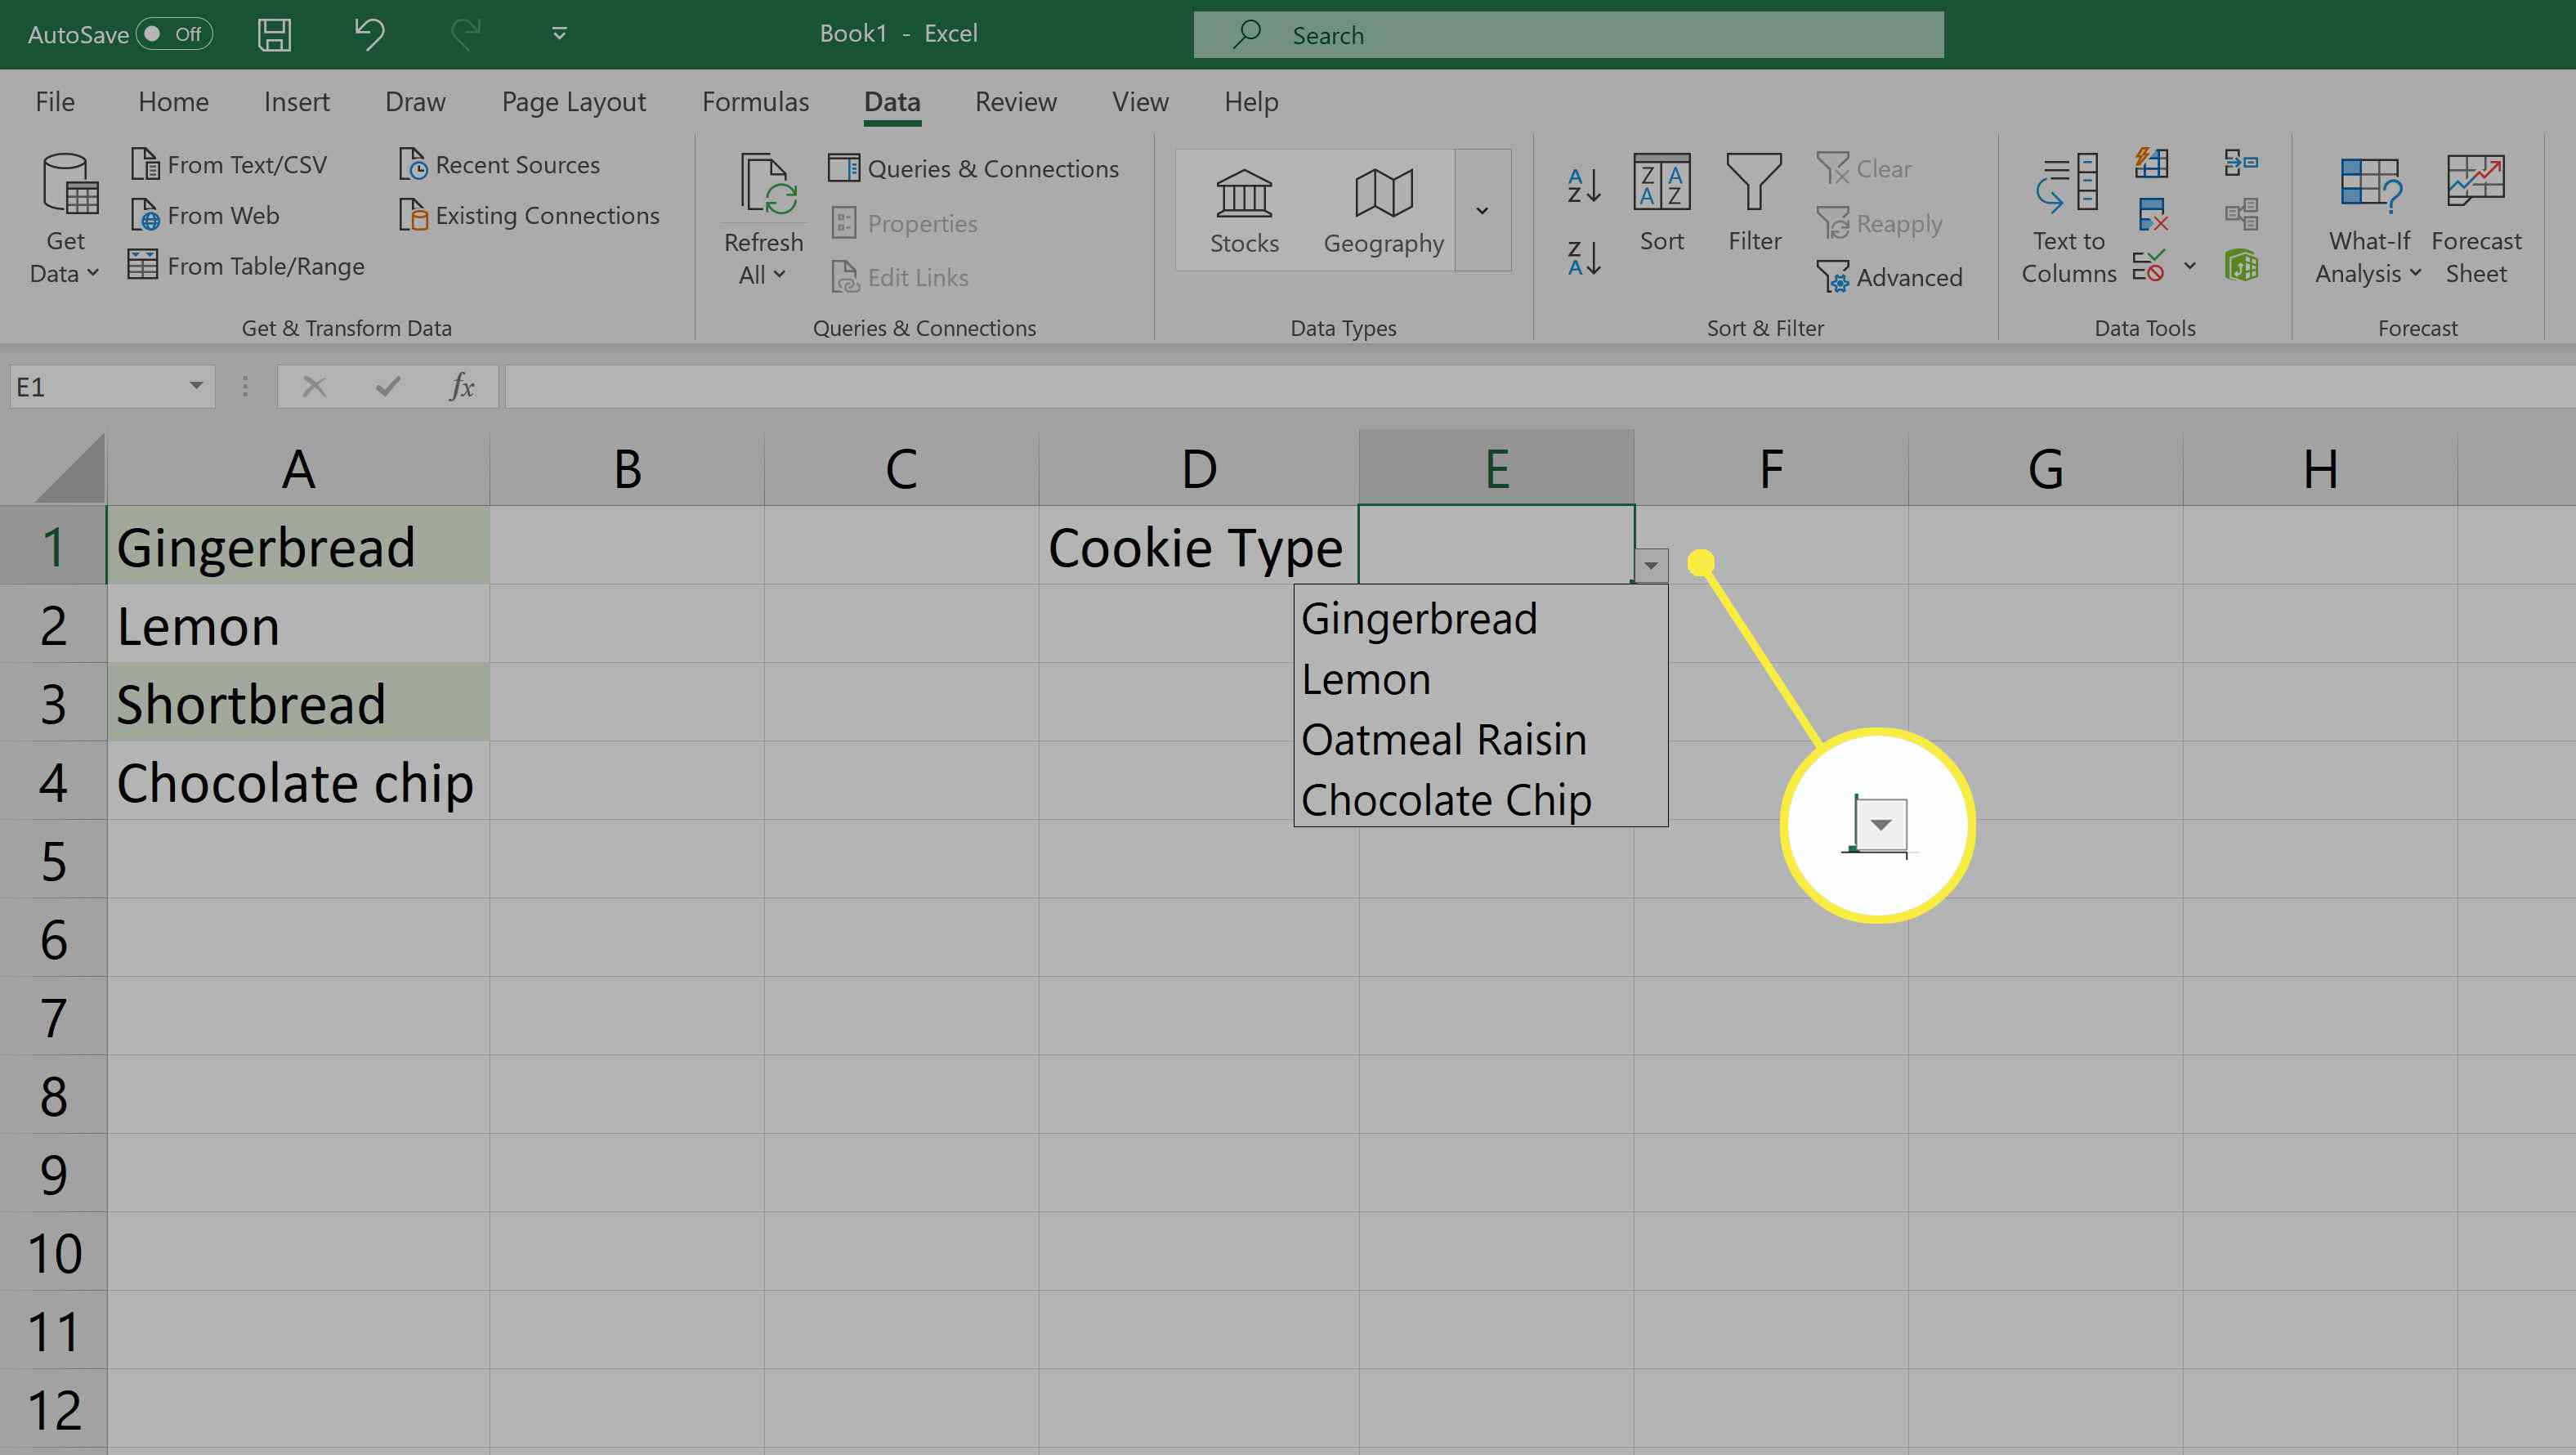Choose Lemon from the dropdown list
Viewport: 2576px width, 1455px height.
(1480, 680)
